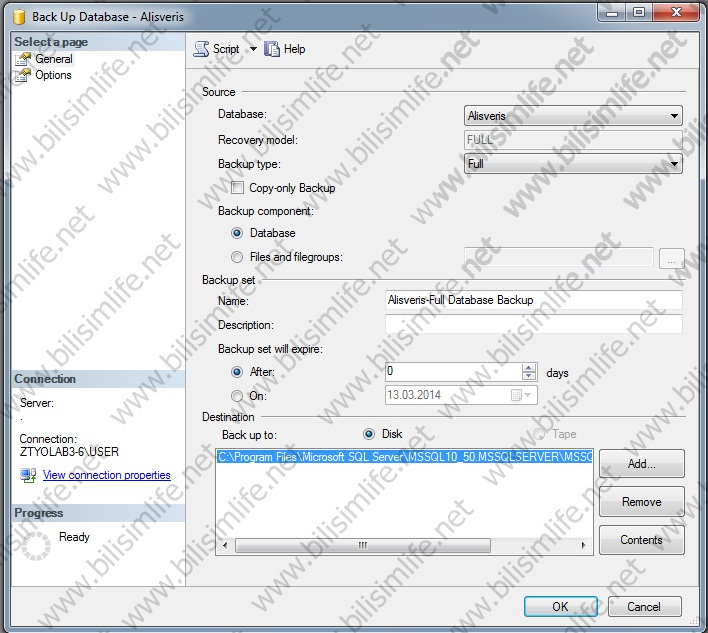This screenshot has height=633, width=708.
Task: Click the backup Description text field
Action: pos(533,325)
